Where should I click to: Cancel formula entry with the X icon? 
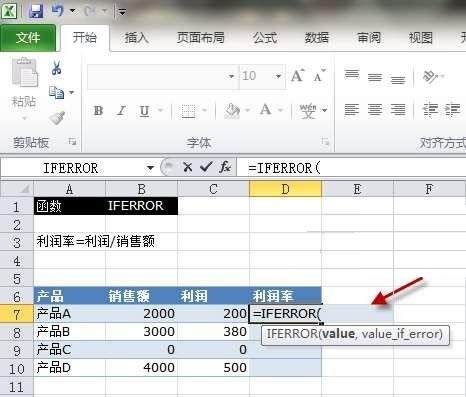click(188, 167)
